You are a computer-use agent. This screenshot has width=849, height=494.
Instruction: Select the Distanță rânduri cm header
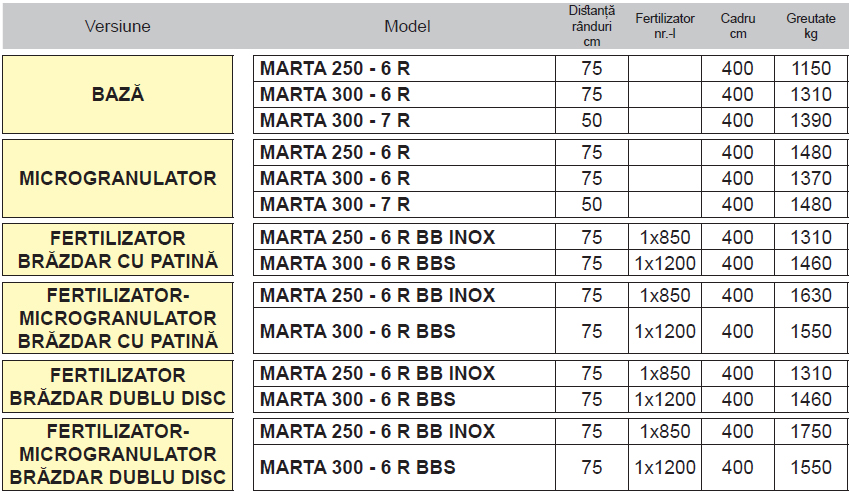(x=591, y=26)
